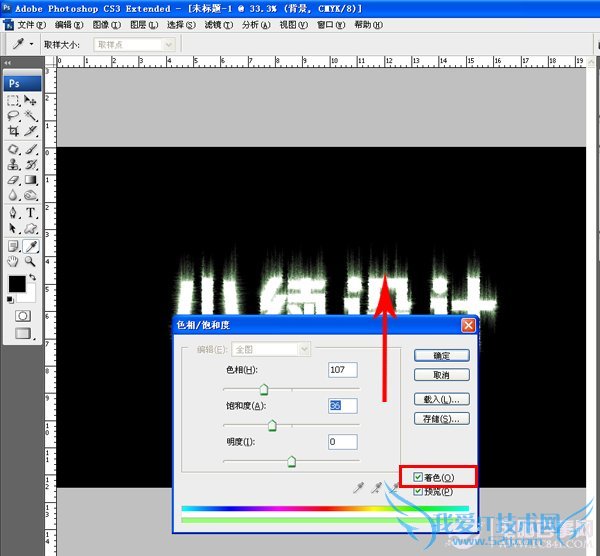
Task: Select the Lasso tool
Action: pyautogui.click(x=13, y=116)
